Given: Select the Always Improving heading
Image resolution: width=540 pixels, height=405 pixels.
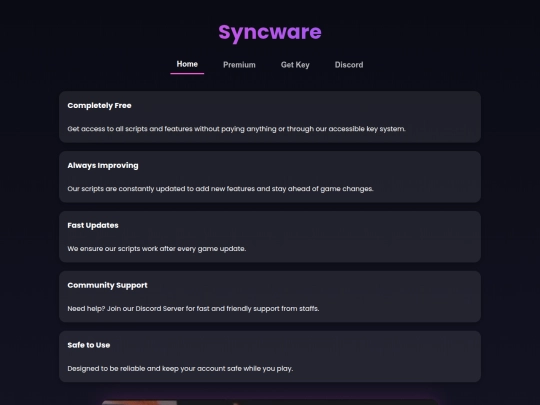Looking at the screenshot, I should [x=103, y=166].
